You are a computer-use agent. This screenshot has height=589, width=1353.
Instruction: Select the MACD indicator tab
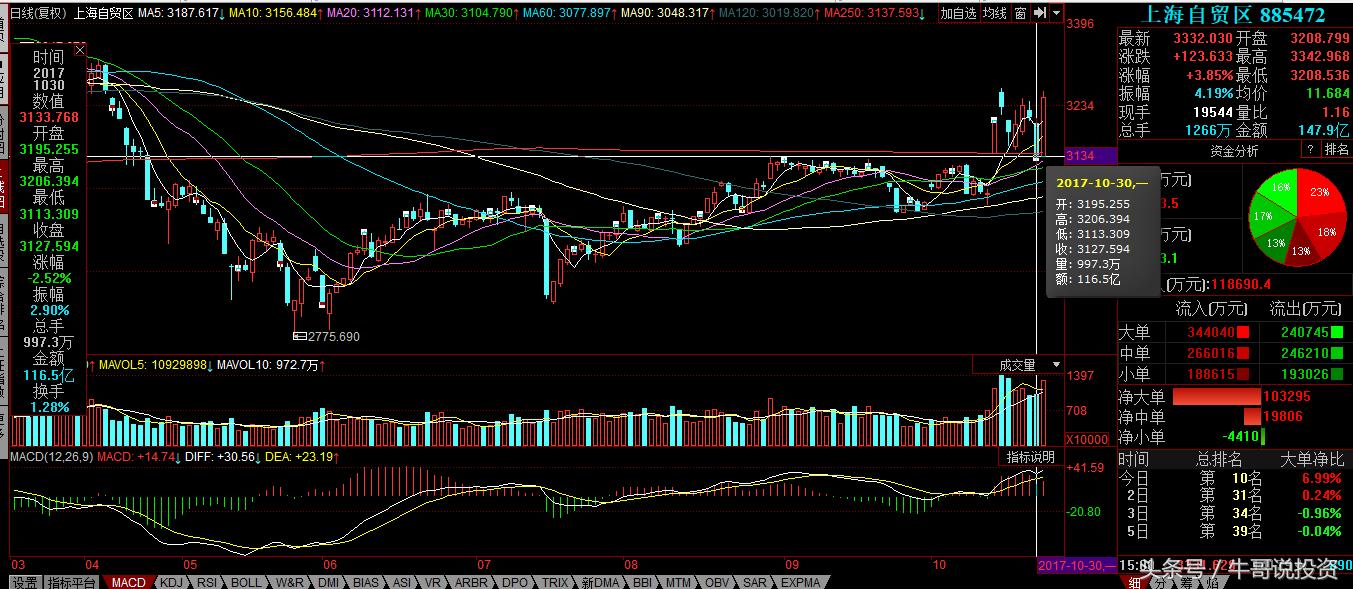tap(128, 582)
